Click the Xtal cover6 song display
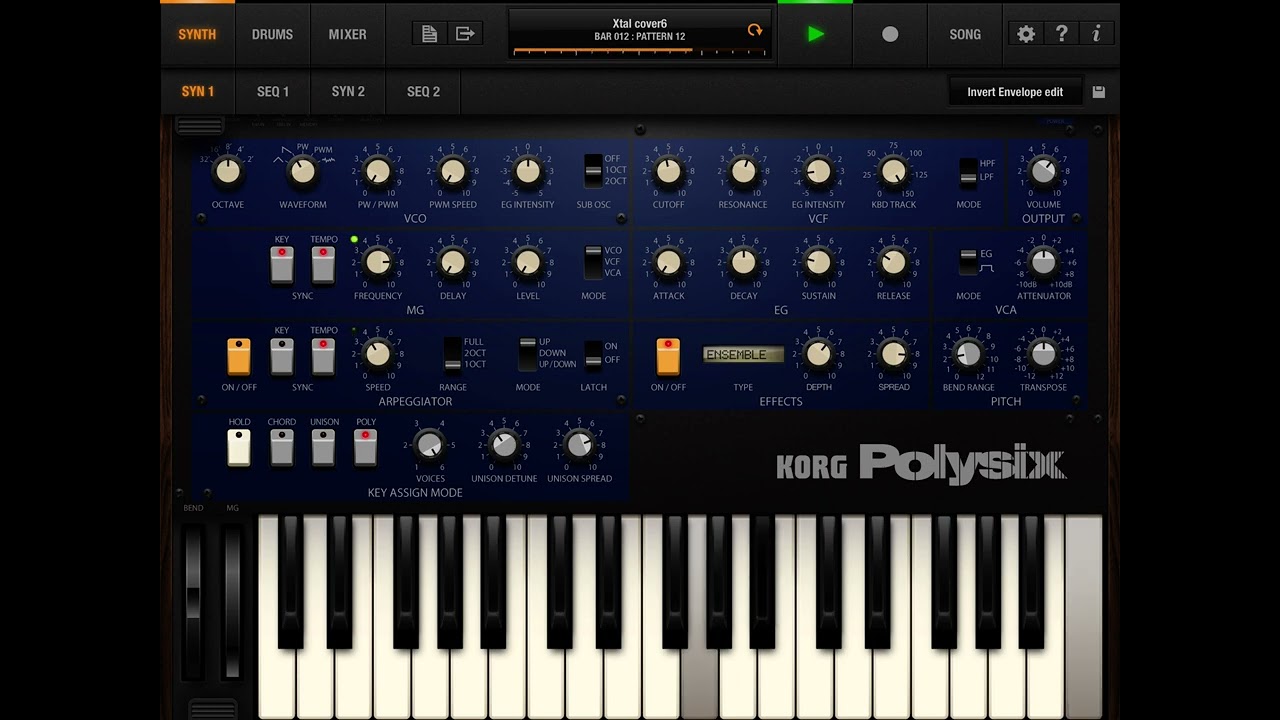 point(640,34)
